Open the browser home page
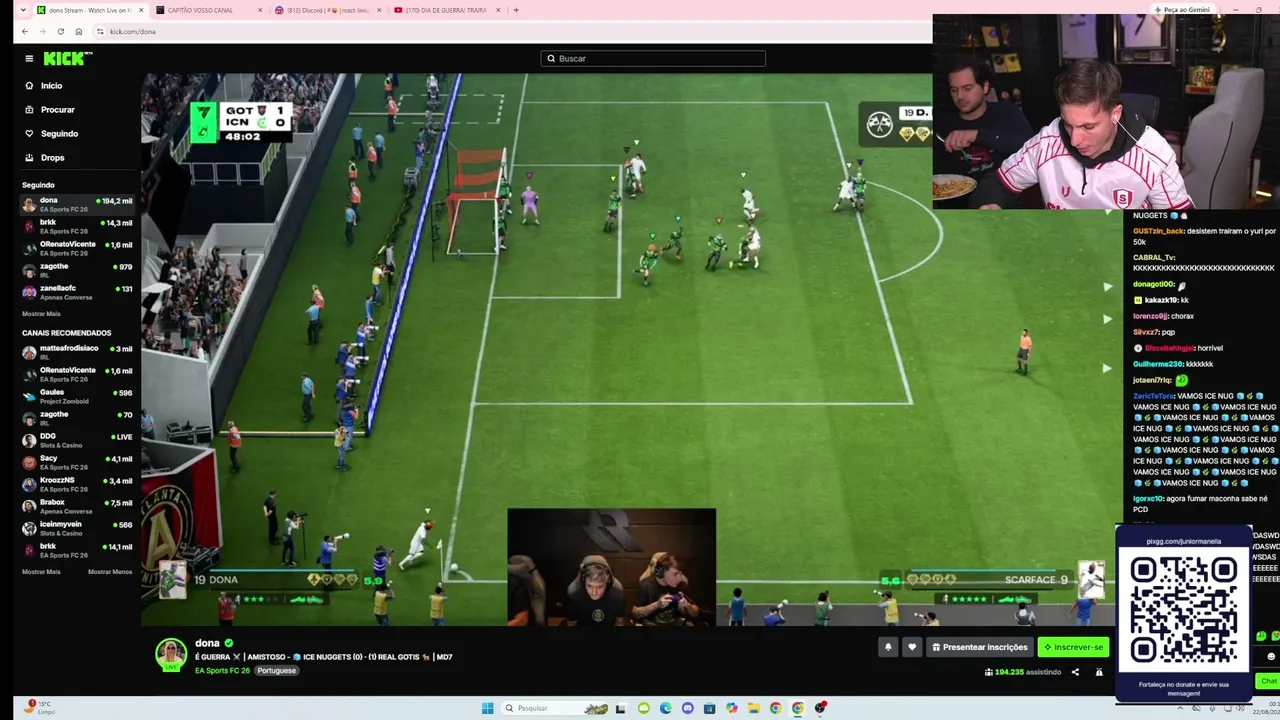Screen dimensions: 1280x720 point(79,31)
